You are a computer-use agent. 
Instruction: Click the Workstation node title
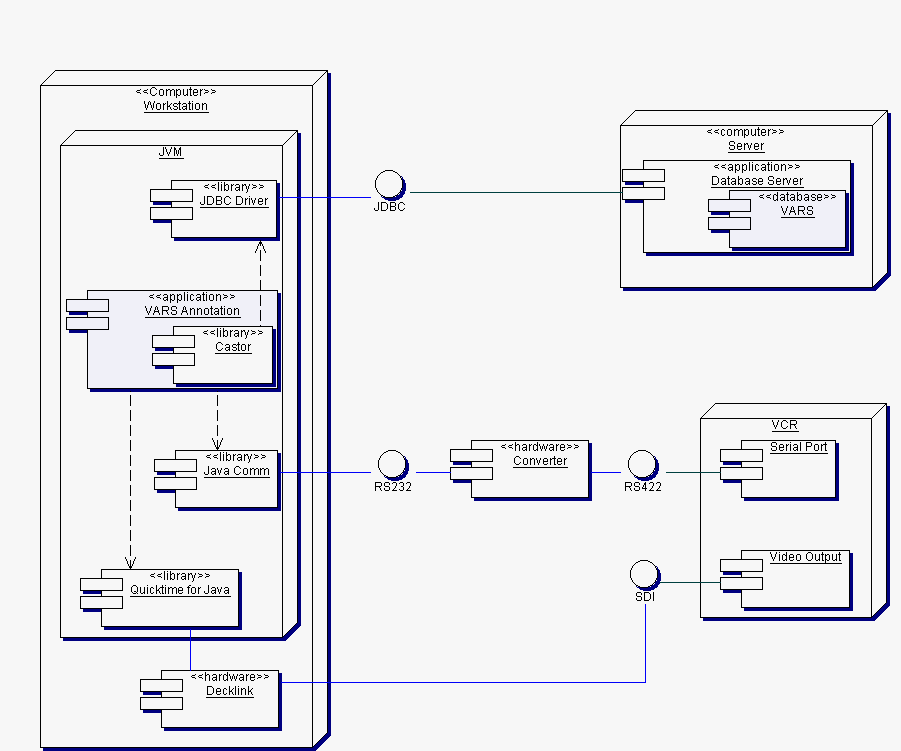[175, 106]
